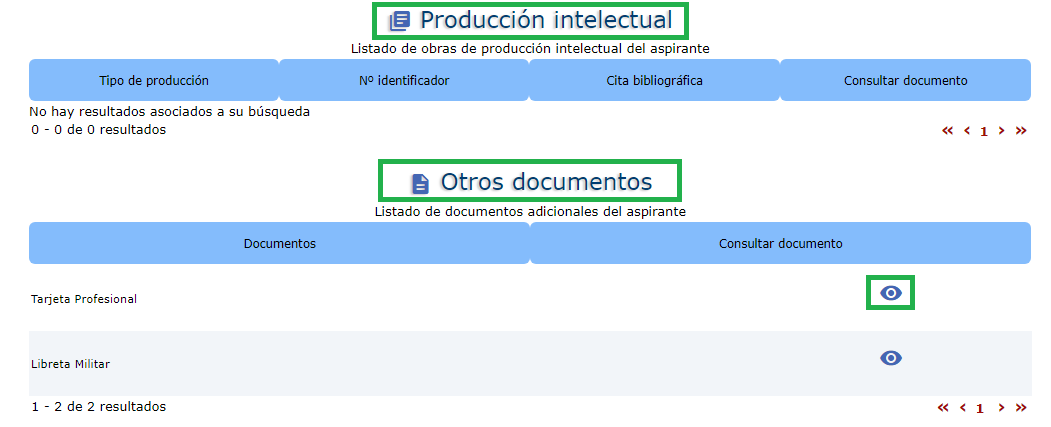1051x427 pixels.
Task: Sort by Tipo de producción column header
Action: click(x=154, y=80)
